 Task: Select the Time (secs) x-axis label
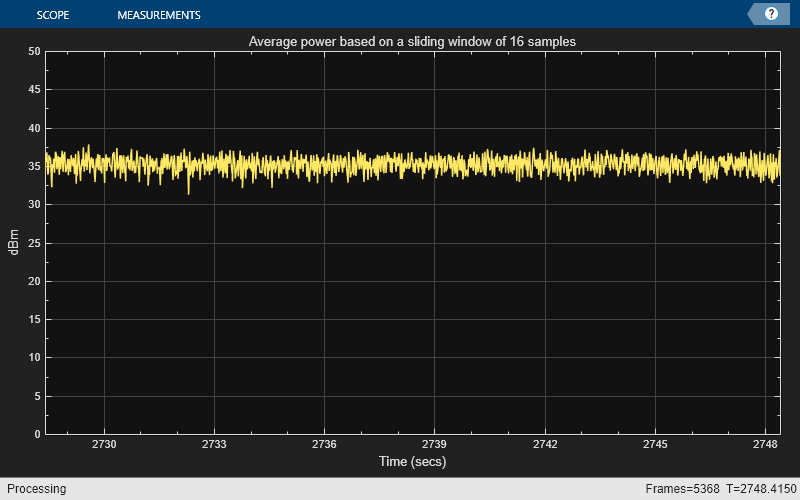(412, 462)
